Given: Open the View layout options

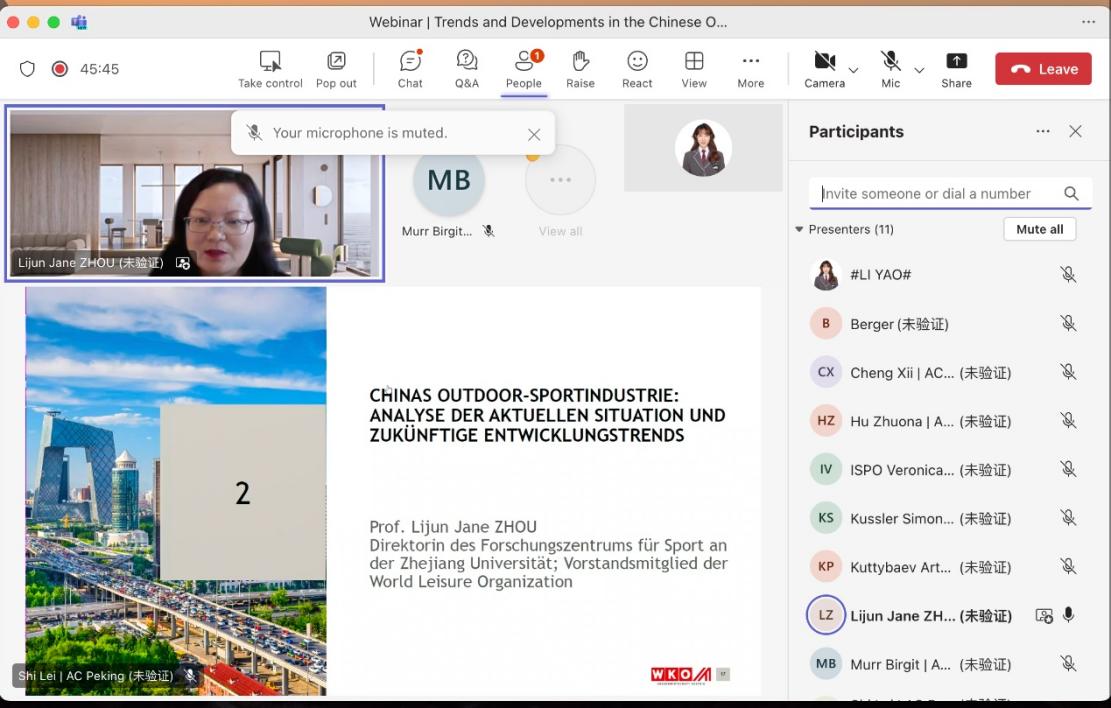Looking at the screenshot, I should (694, 69).
